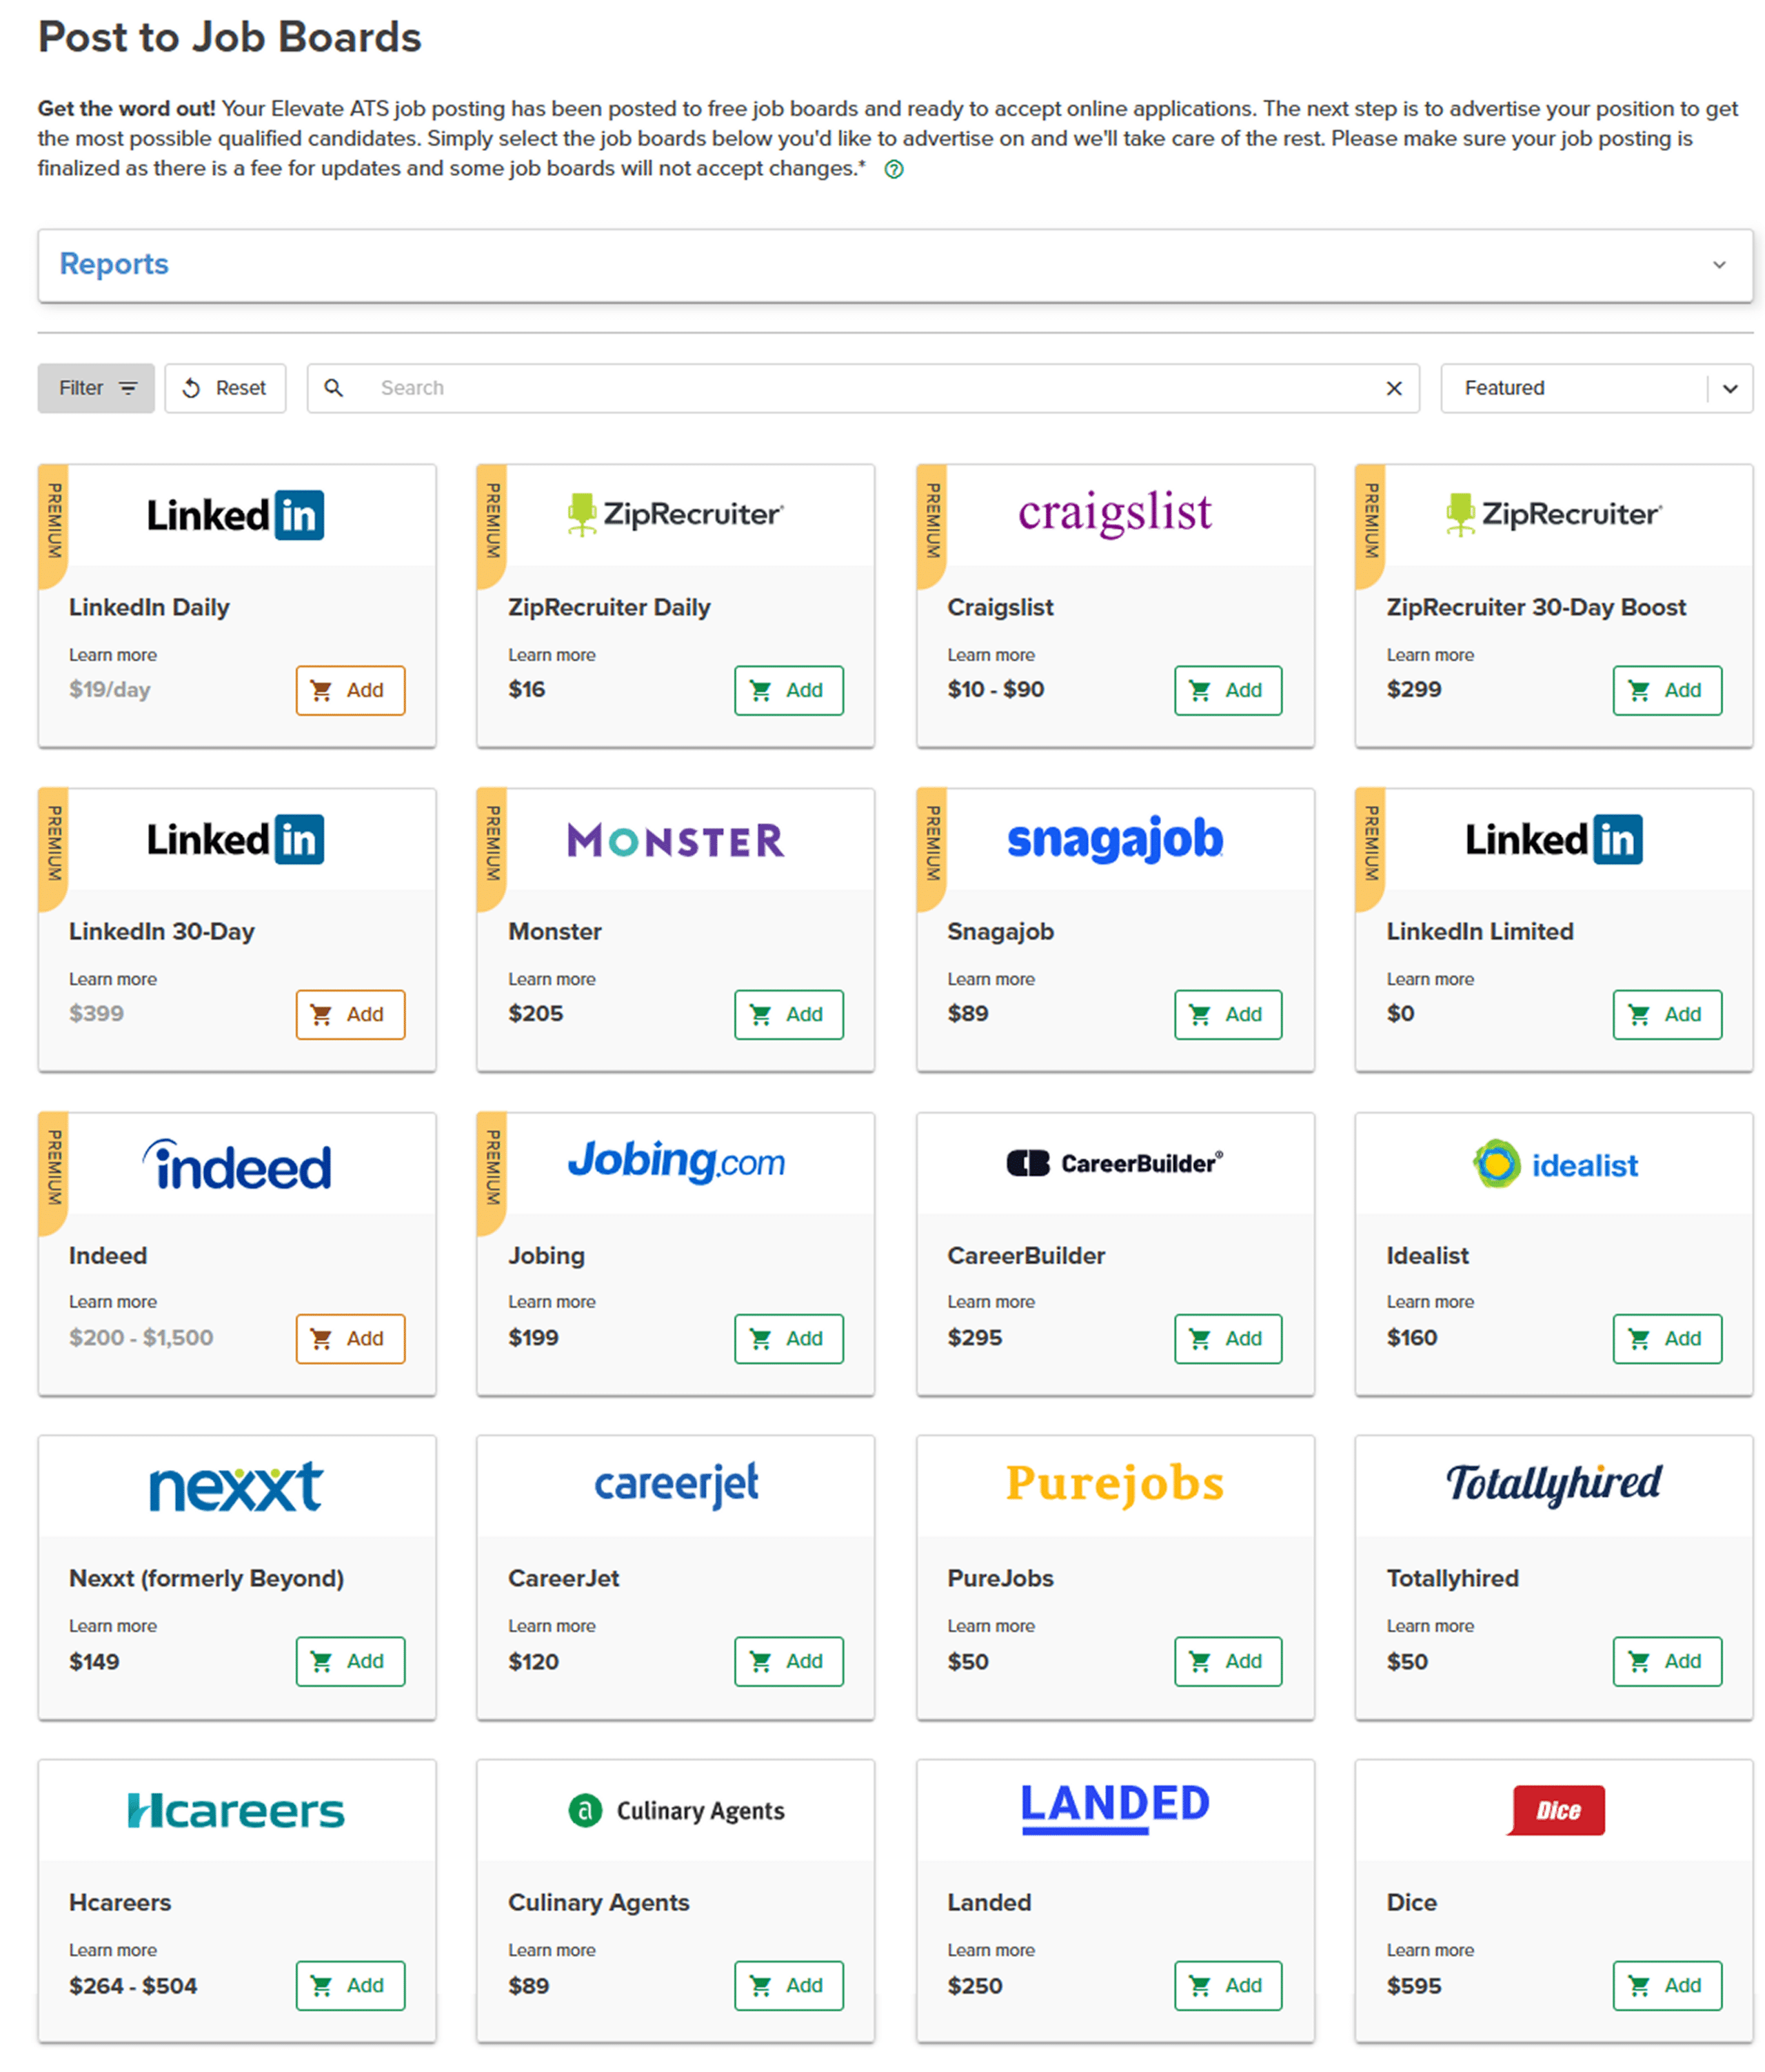Add ZipRecruiter Daily to cart
This screenshot has height=2072, width=1765.
[x=788, y=690]
